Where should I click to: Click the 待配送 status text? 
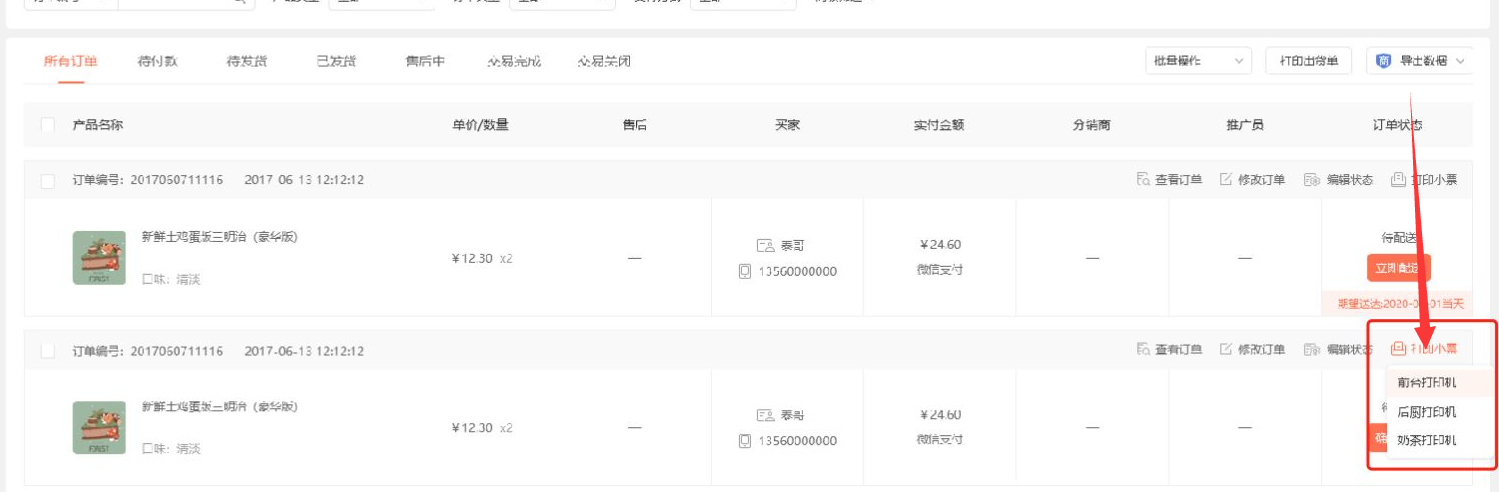[1399, 238]
